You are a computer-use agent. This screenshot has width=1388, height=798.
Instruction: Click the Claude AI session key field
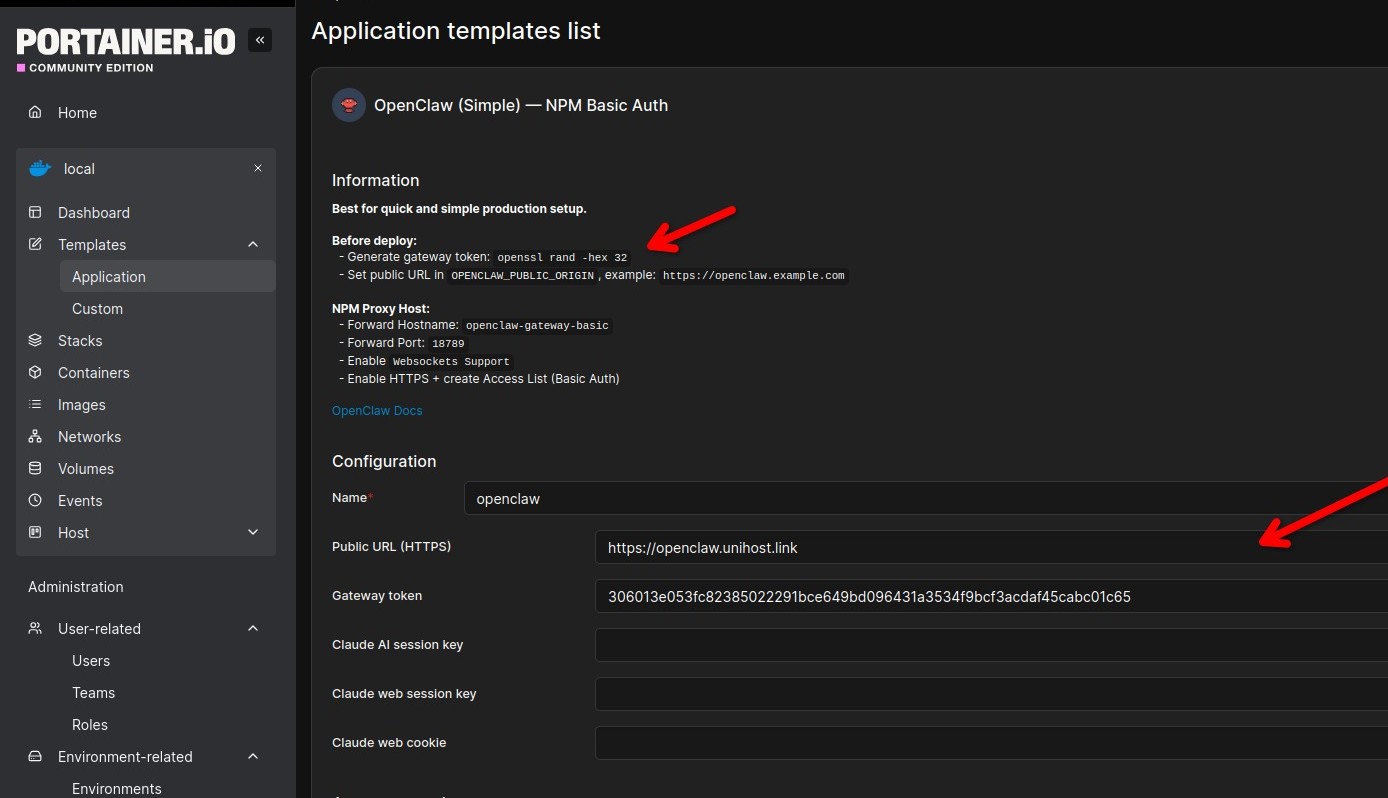coord(991,645)
